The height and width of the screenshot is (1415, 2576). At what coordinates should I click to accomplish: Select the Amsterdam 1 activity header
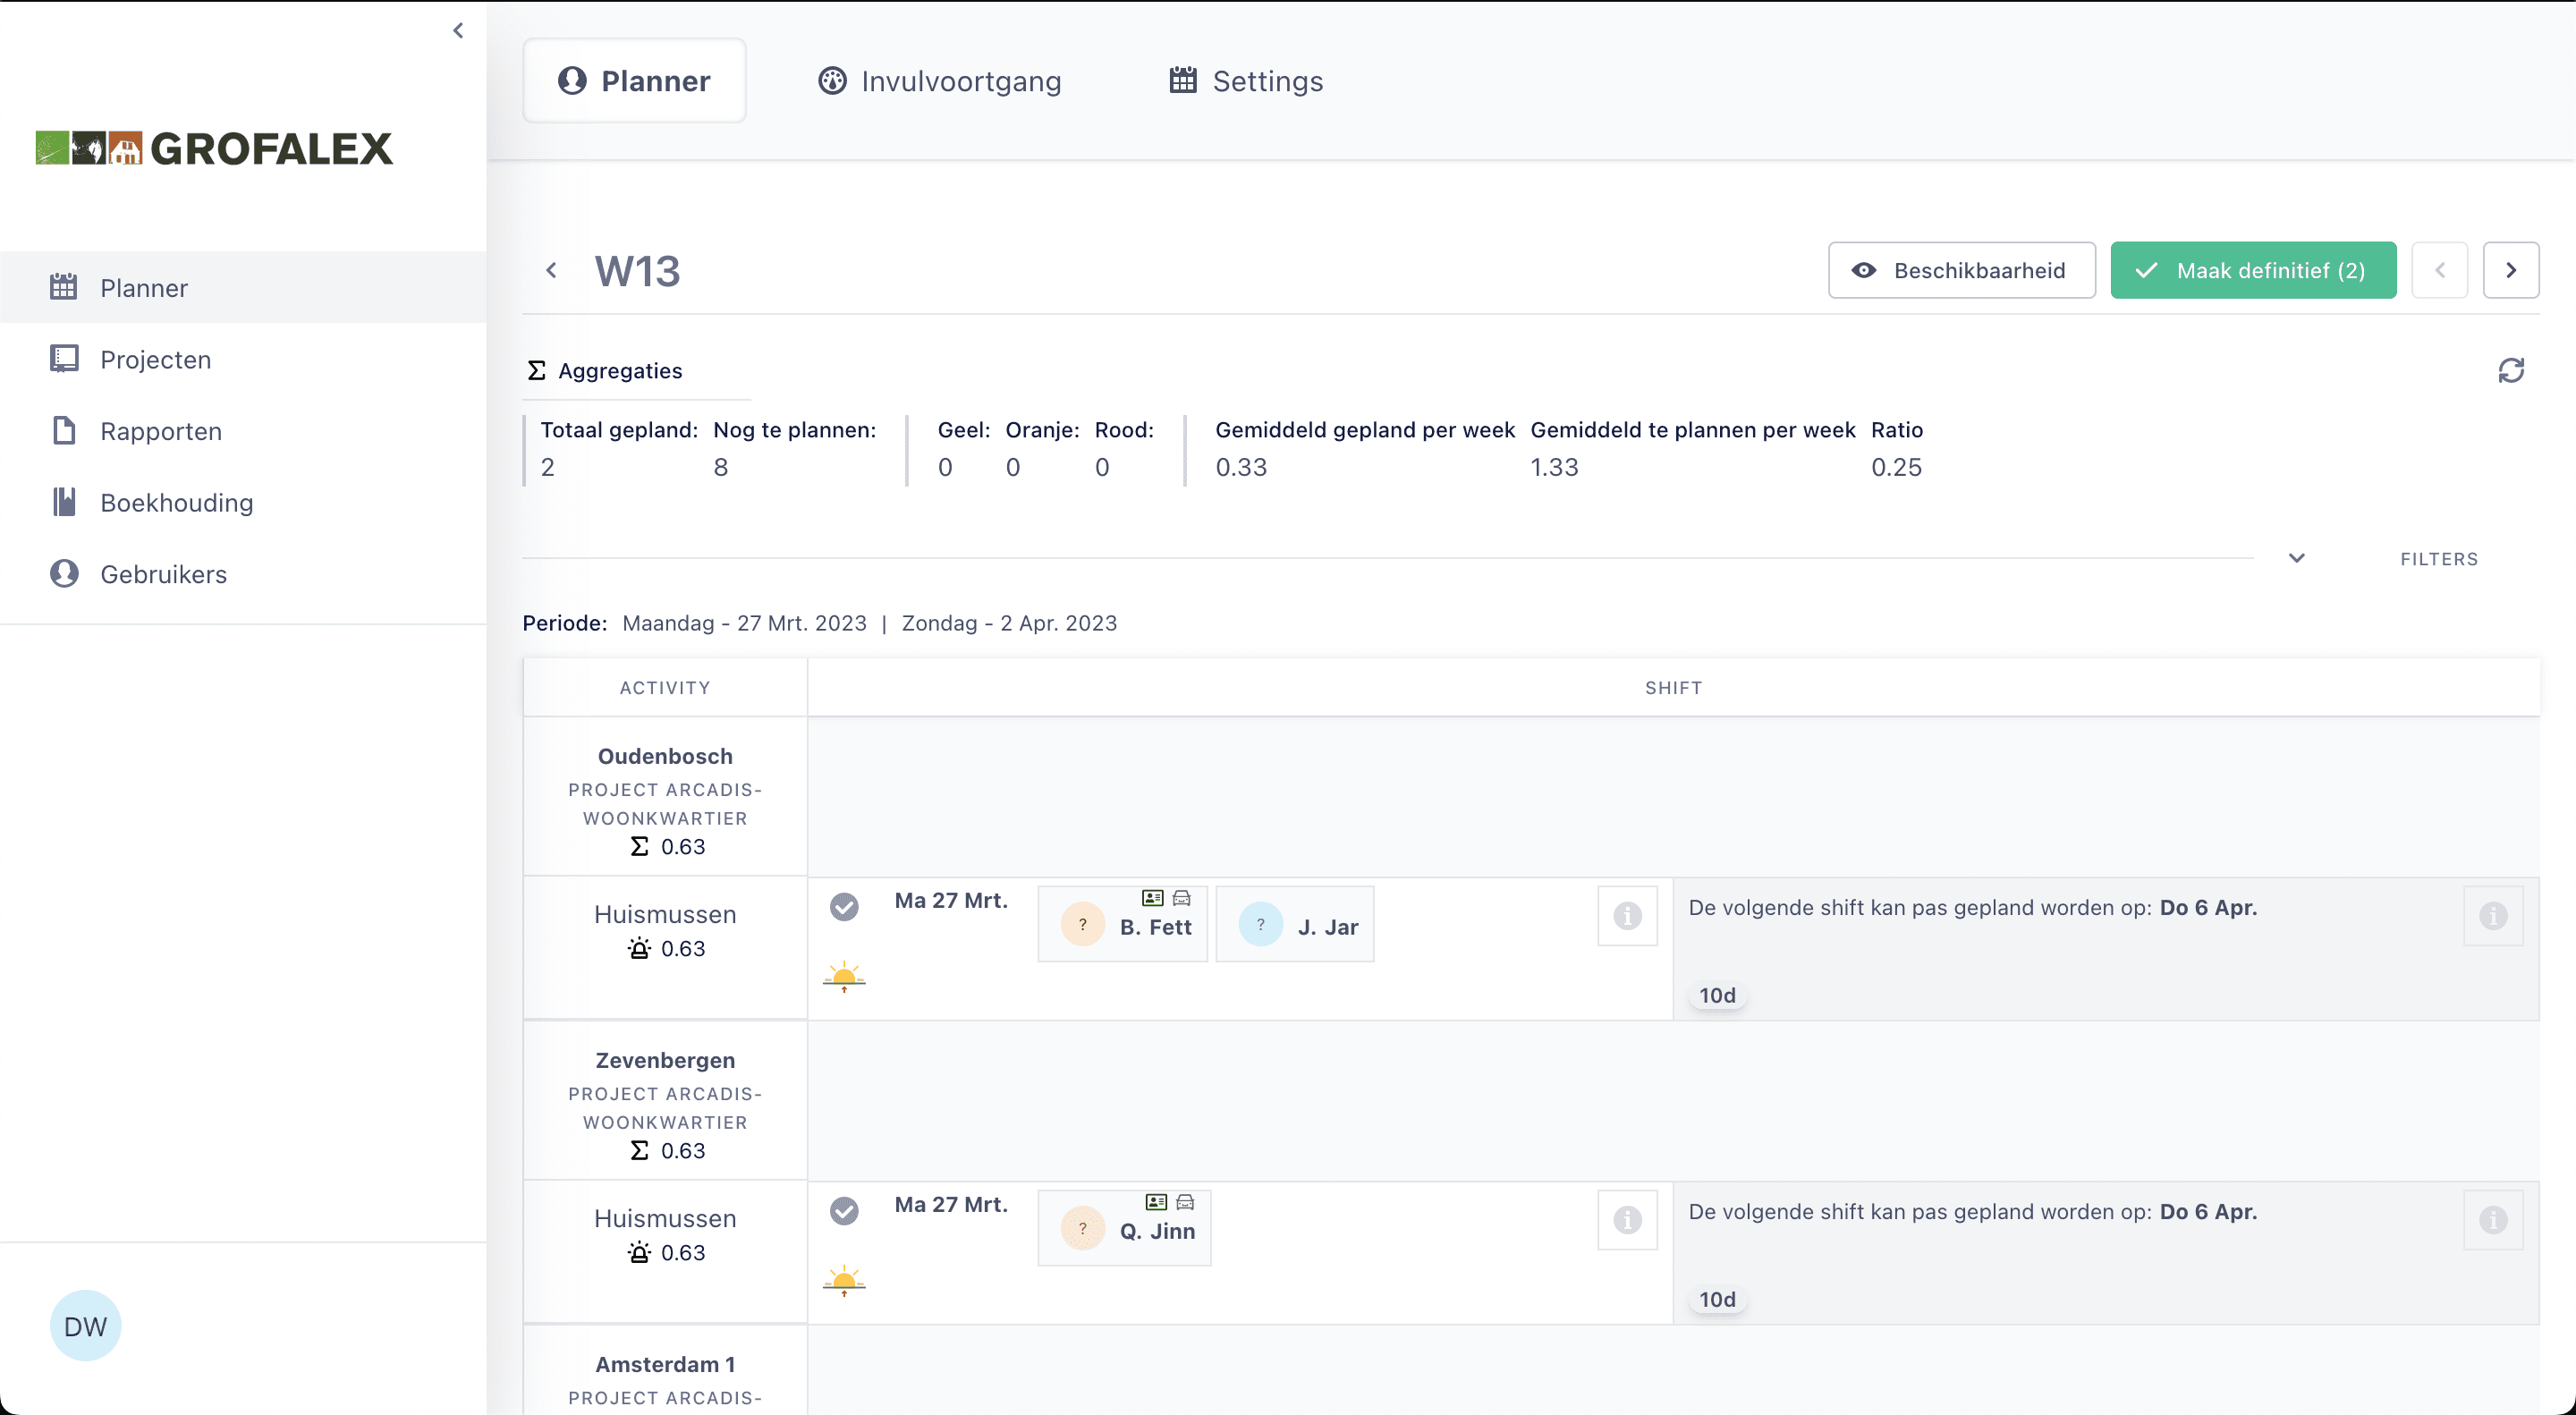coord(665,1364)
